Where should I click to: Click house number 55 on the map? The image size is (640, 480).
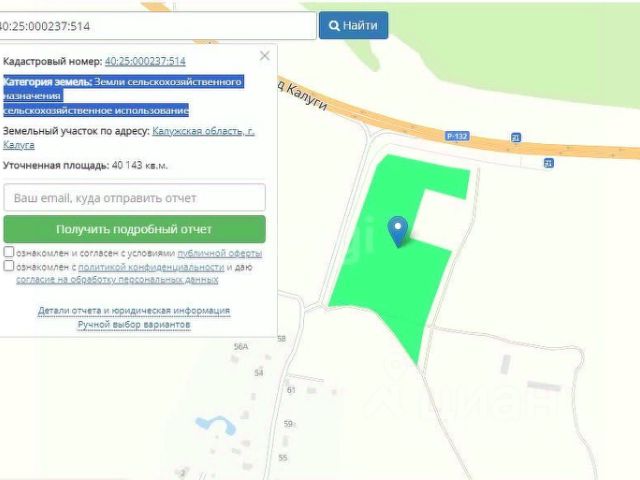(x=283, y=458)
